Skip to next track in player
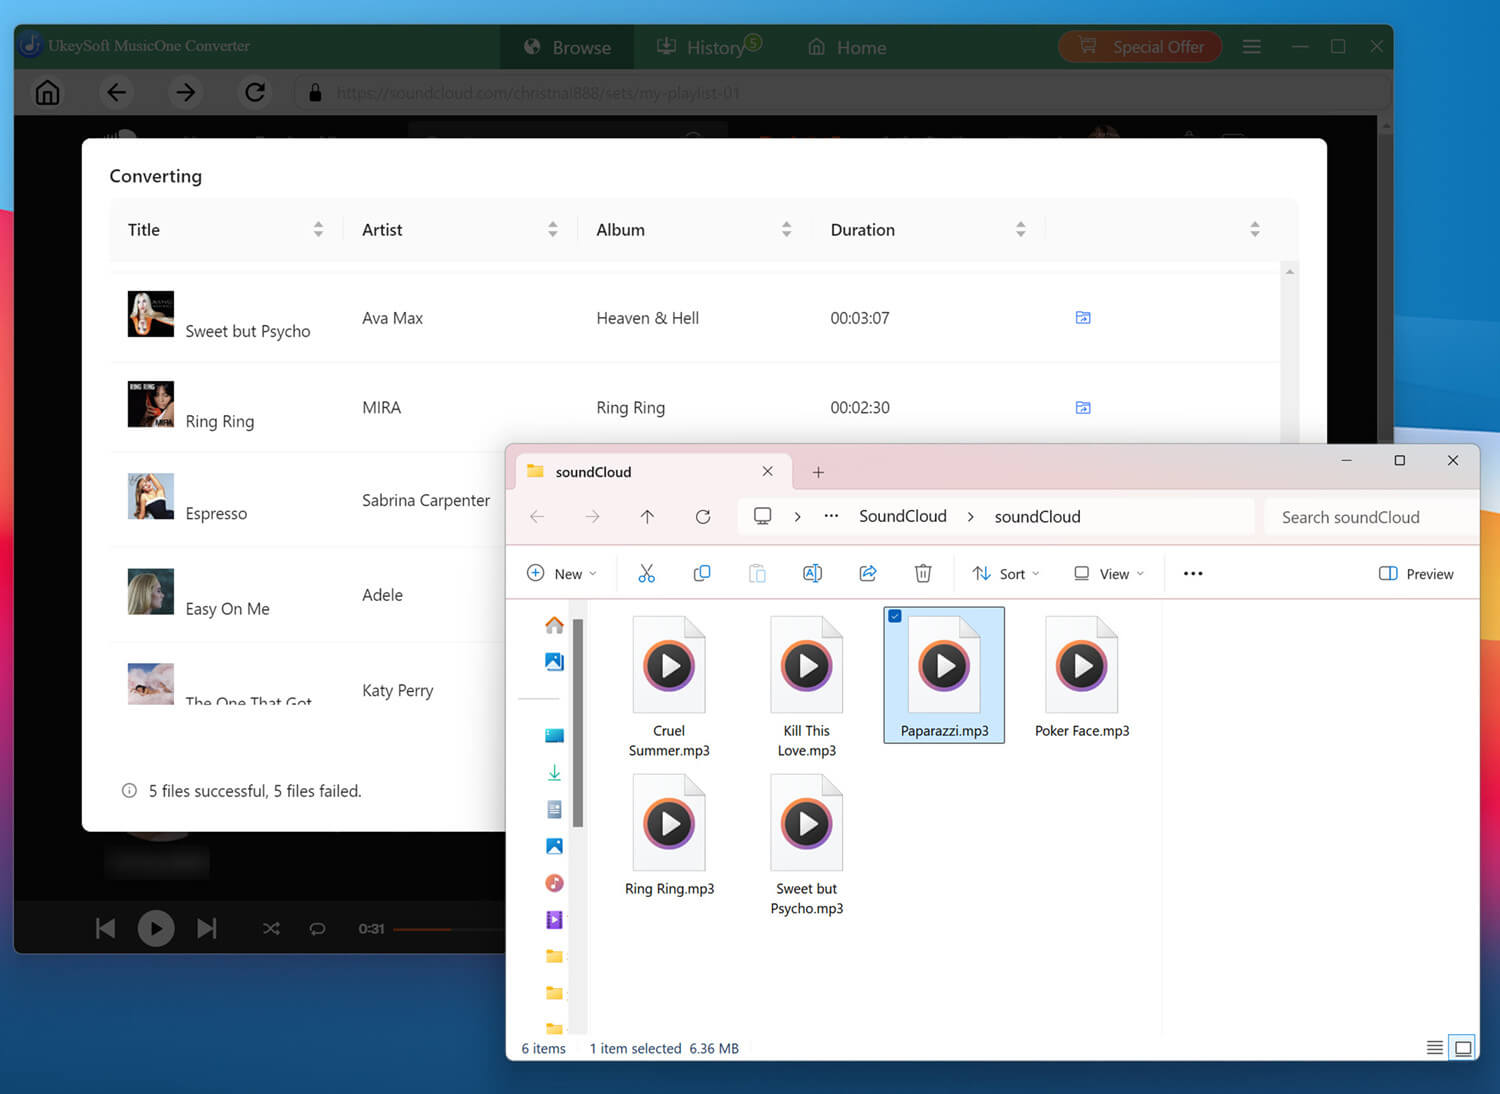Viewport: 1500px width, 1094px height. pos(207,929)
